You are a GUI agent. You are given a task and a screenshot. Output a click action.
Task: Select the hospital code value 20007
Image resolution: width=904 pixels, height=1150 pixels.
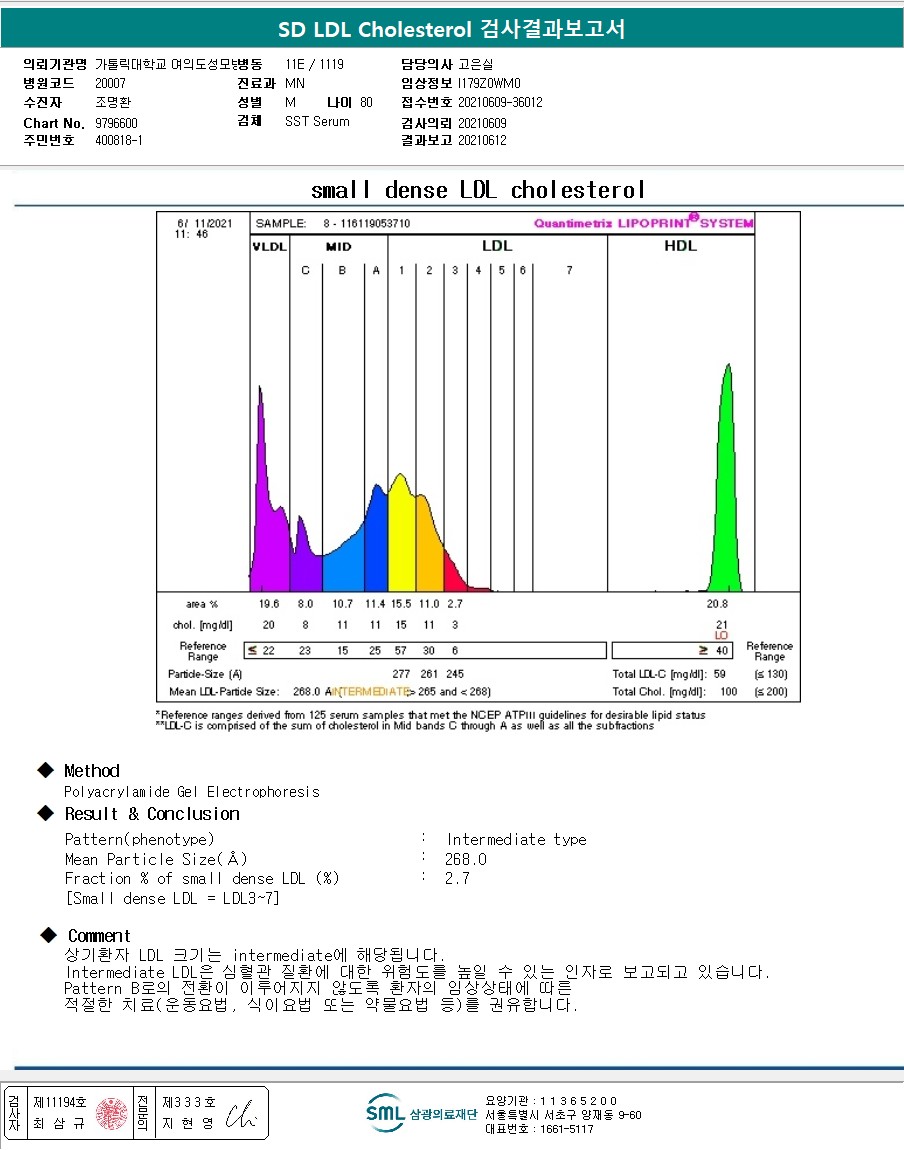[111, 83]
